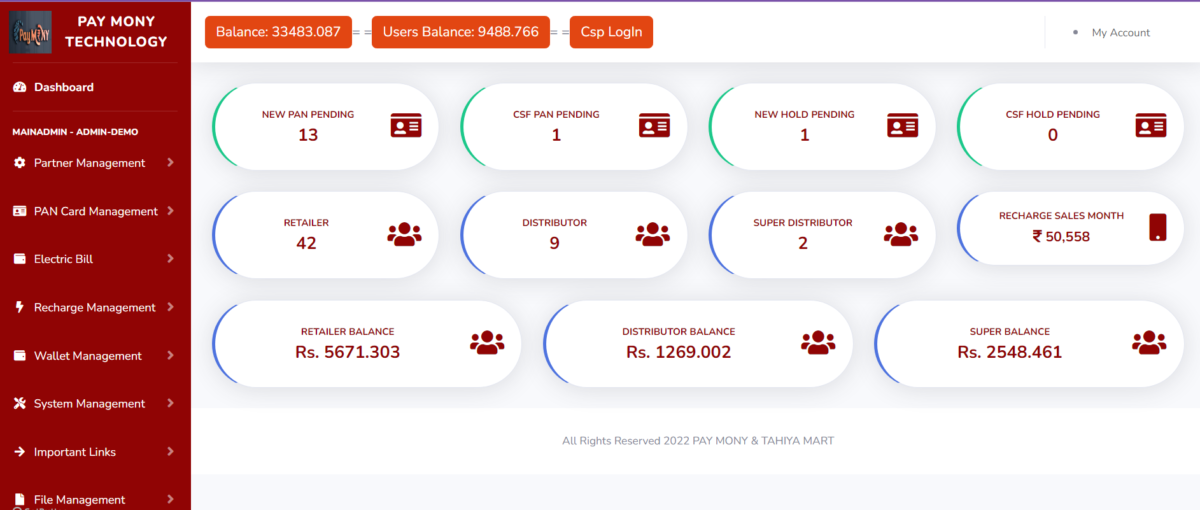Screen dimensions: 1200x510
Task: Click the All Rights Reserved footer text
Action: tap(698, 440)
